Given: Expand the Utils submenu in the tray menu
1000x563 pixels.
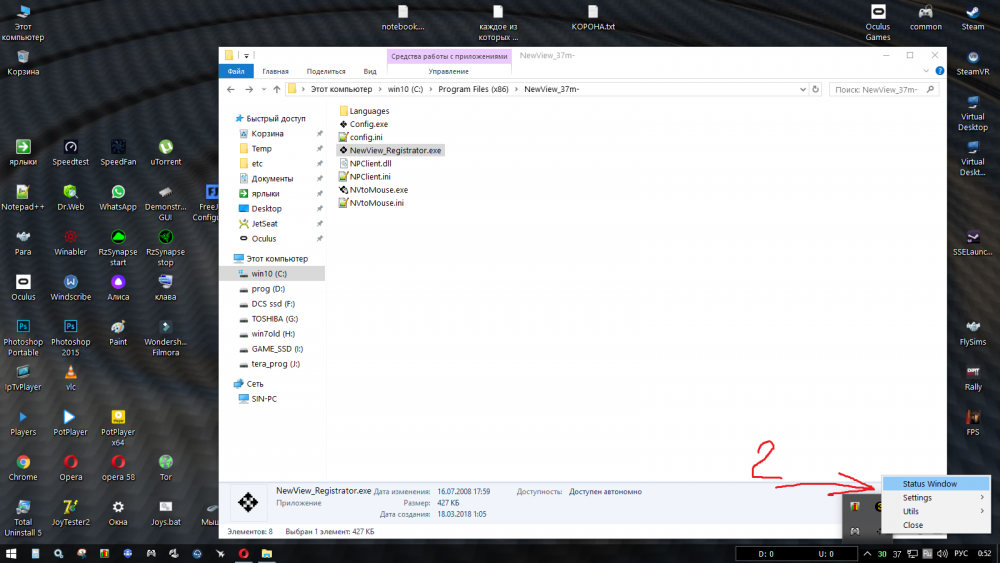Looking at the screenshot, I should (936, 511).
